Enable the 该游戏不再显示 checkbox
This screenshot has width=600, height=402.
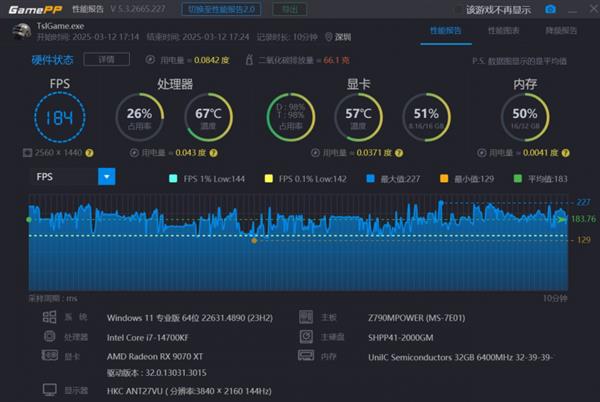458,10
